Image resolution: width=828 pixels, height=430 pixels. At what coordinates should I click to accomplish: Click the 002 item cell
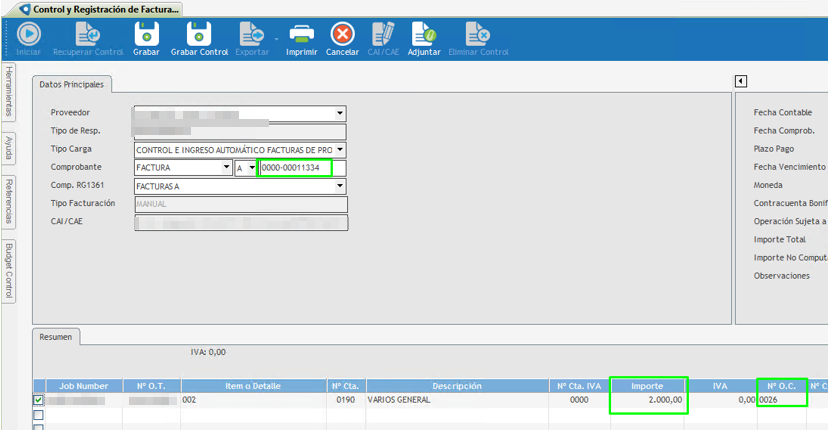tap(253, 400)
